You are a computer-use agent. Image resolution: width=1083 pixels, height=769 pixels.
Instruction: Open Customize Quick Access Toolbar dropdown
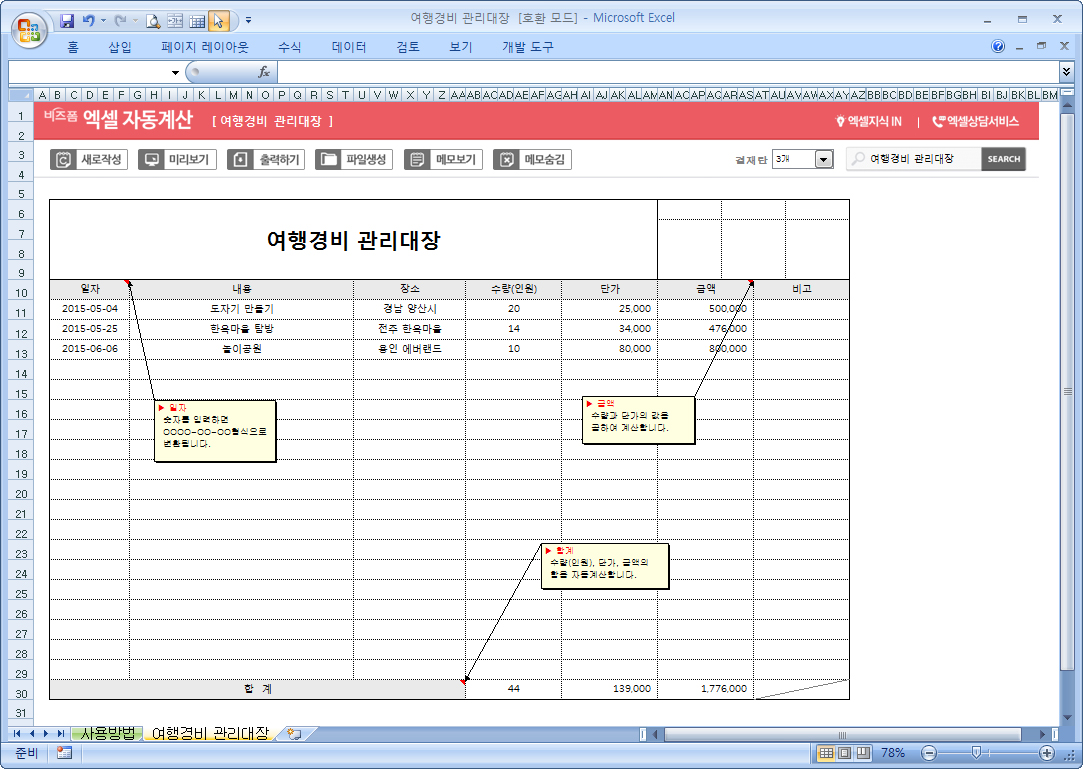tap(249, 21)
